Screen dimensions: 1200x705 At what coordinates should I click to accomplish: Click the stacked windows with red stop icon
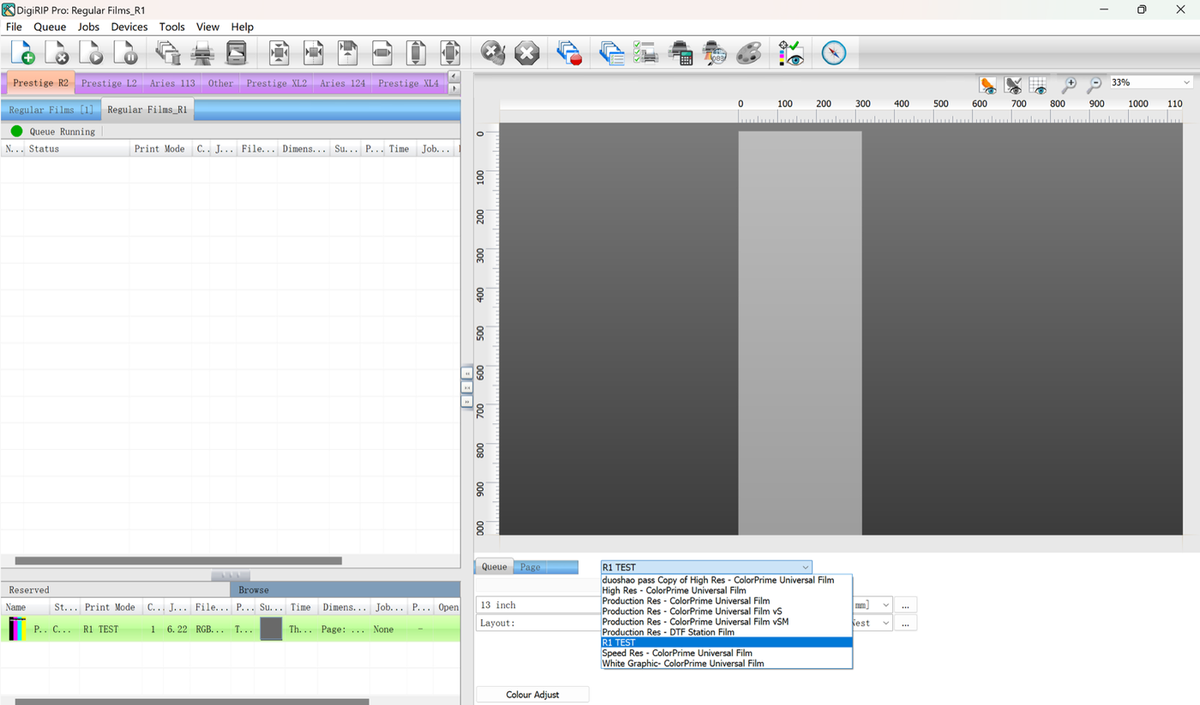click(570, 53)
